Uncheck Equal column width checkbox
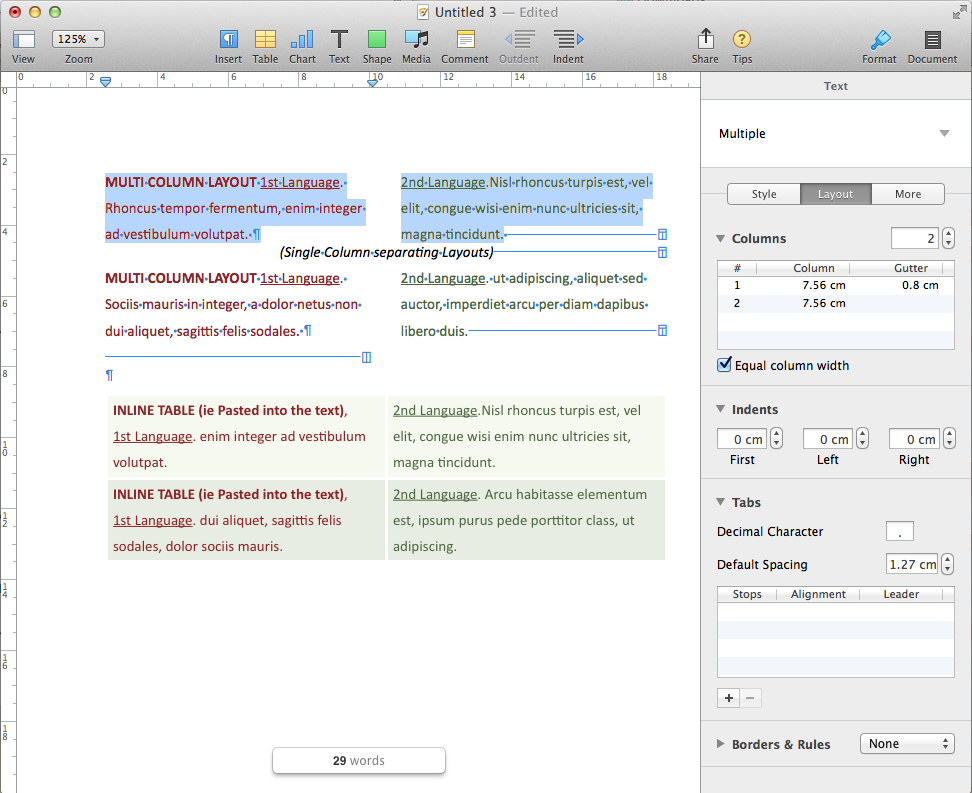Viewport: 972px width, 793px height. [x=725, y=365]
